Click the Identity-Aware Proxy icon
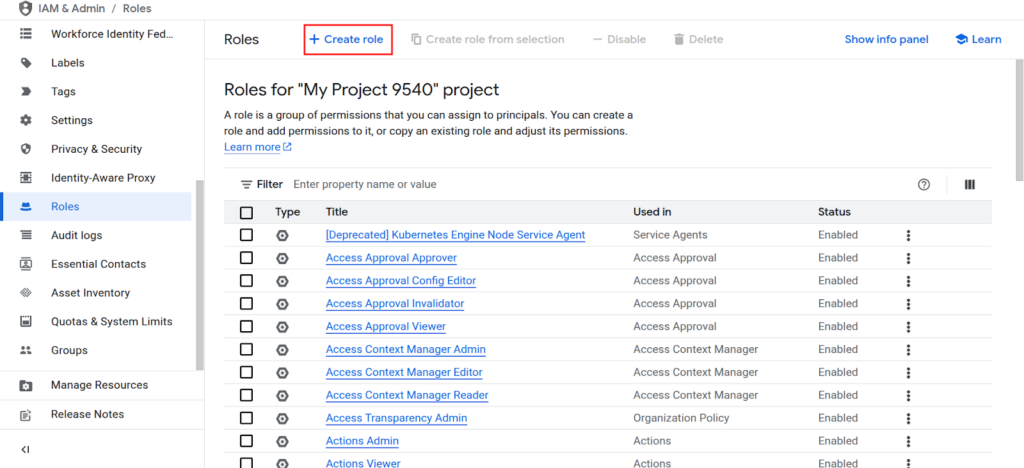The image size is (1024, 468). (25, 178)
